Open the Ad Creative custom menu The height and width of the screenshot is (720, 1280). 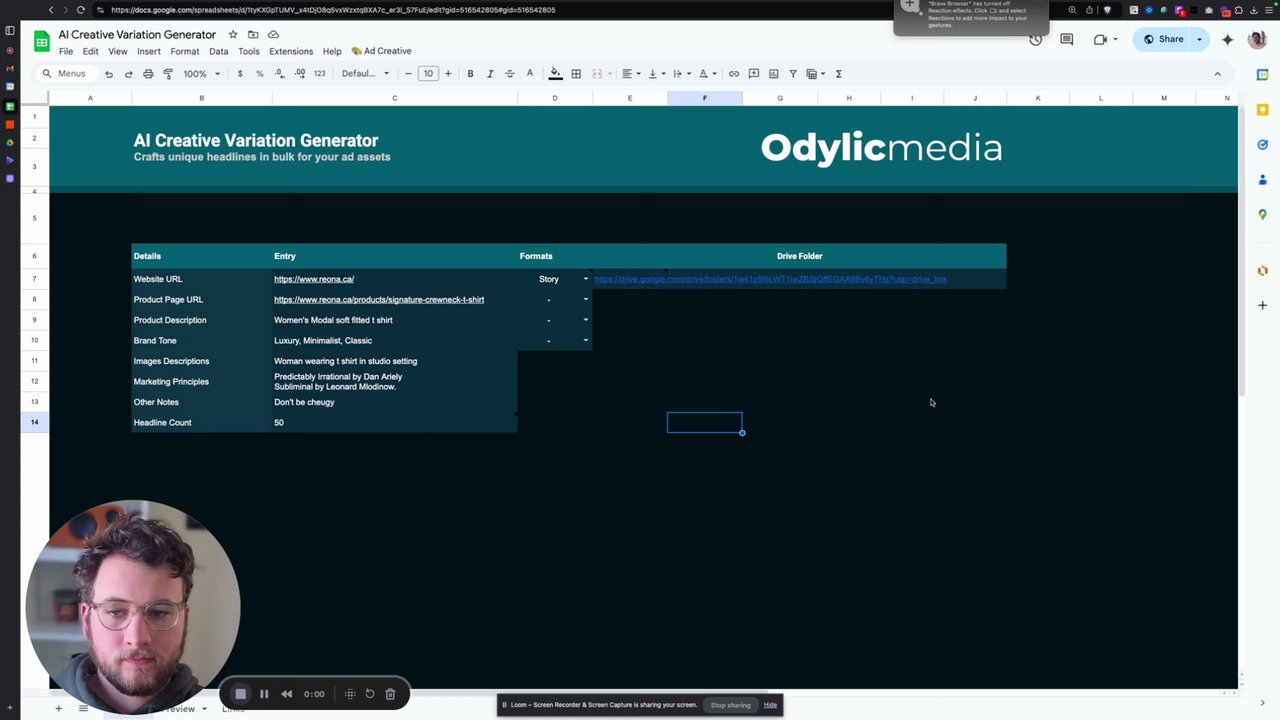[x=381, y=51]
